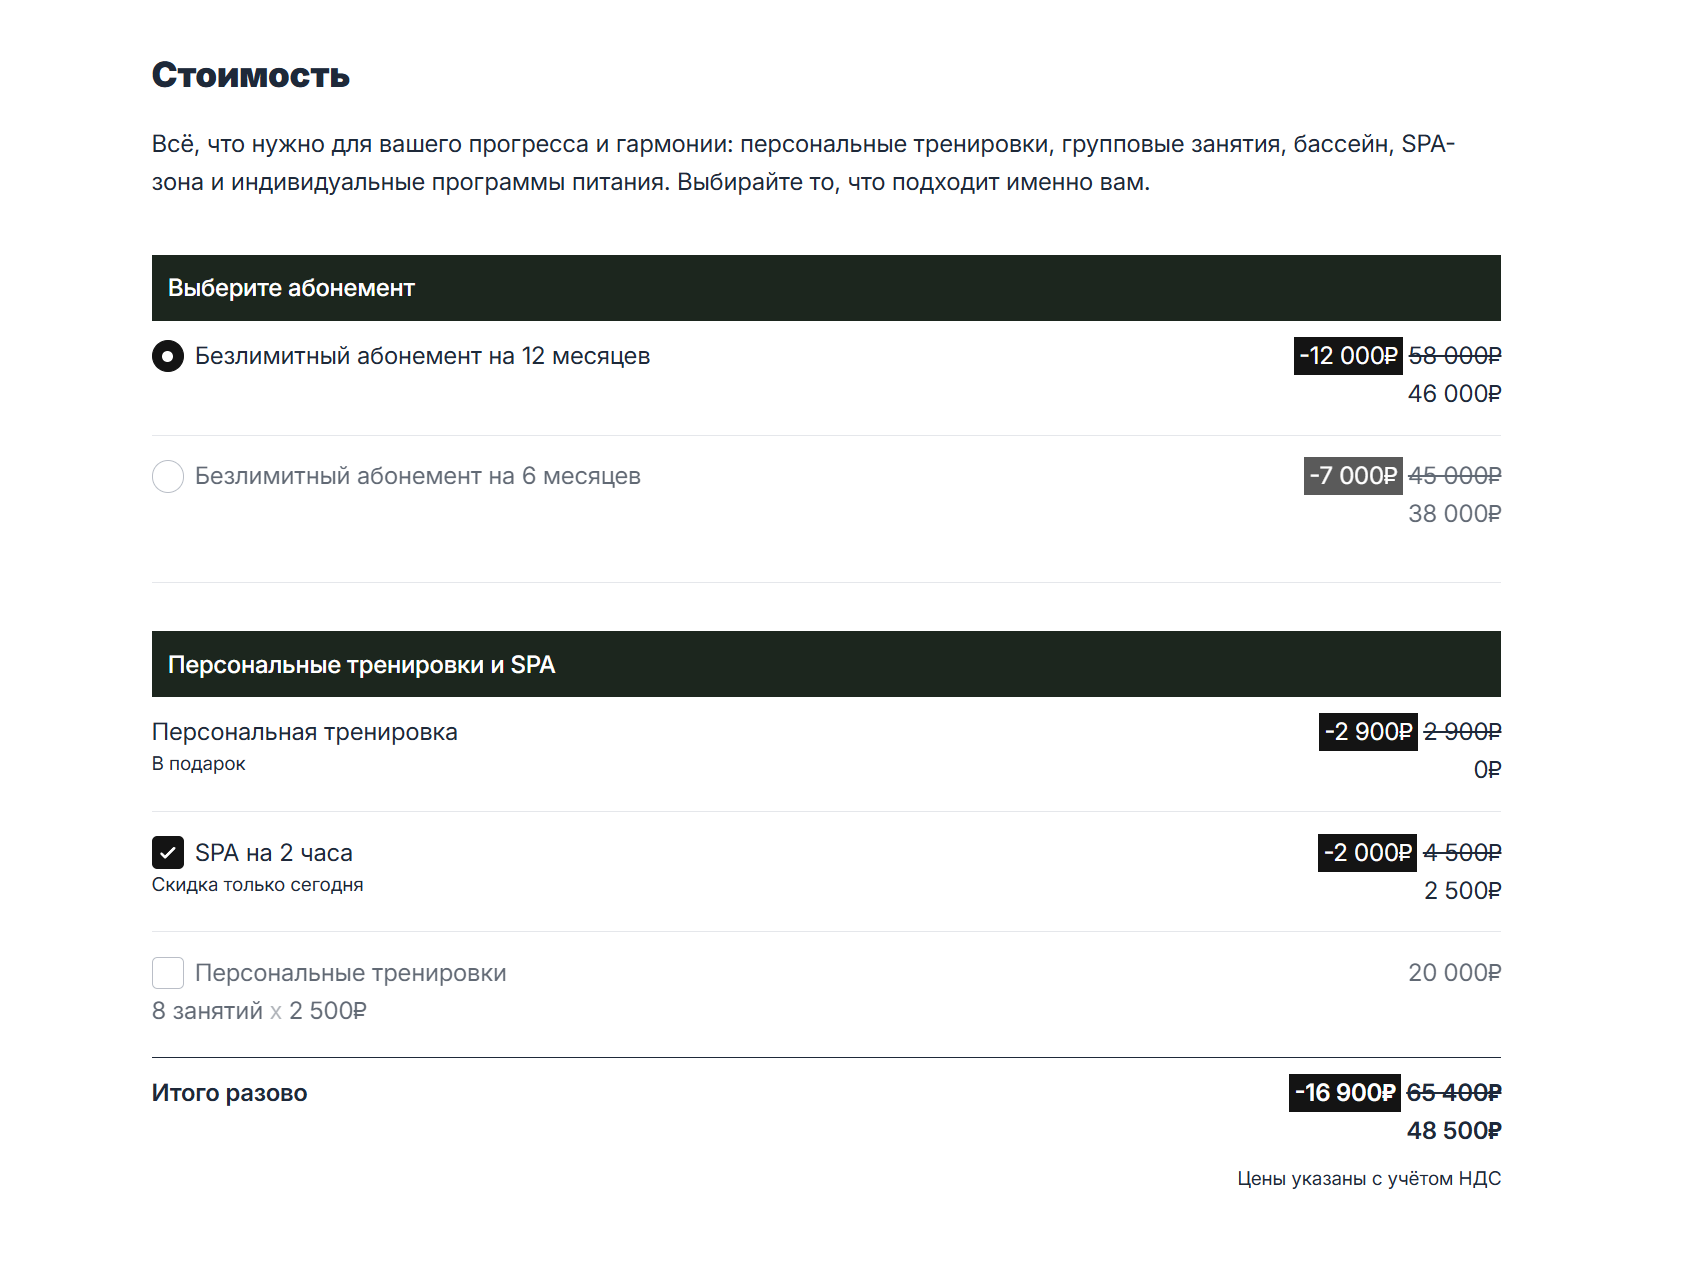
Task: Click the -7 000₽ discount badge
Action: click(1352, 476)
